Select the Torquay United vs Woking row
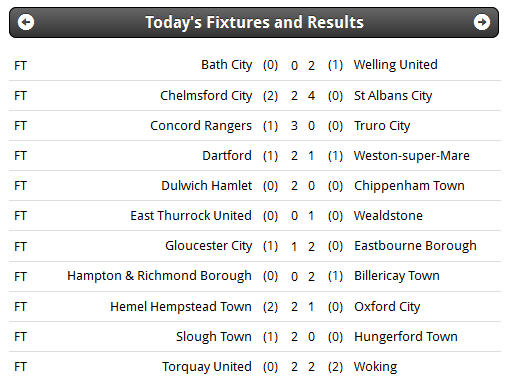This screenshot has width=505, height=385. 254,367
